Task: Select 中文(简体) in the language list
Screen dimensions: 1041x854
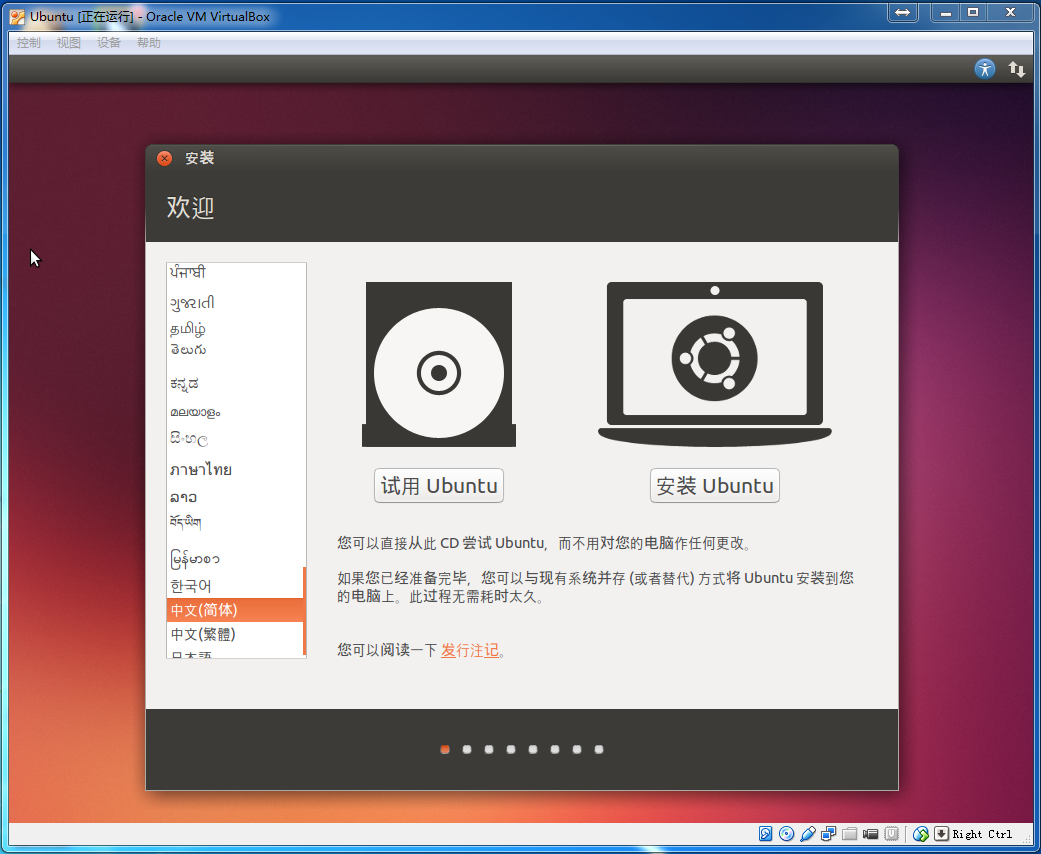Action: [235, 610]
